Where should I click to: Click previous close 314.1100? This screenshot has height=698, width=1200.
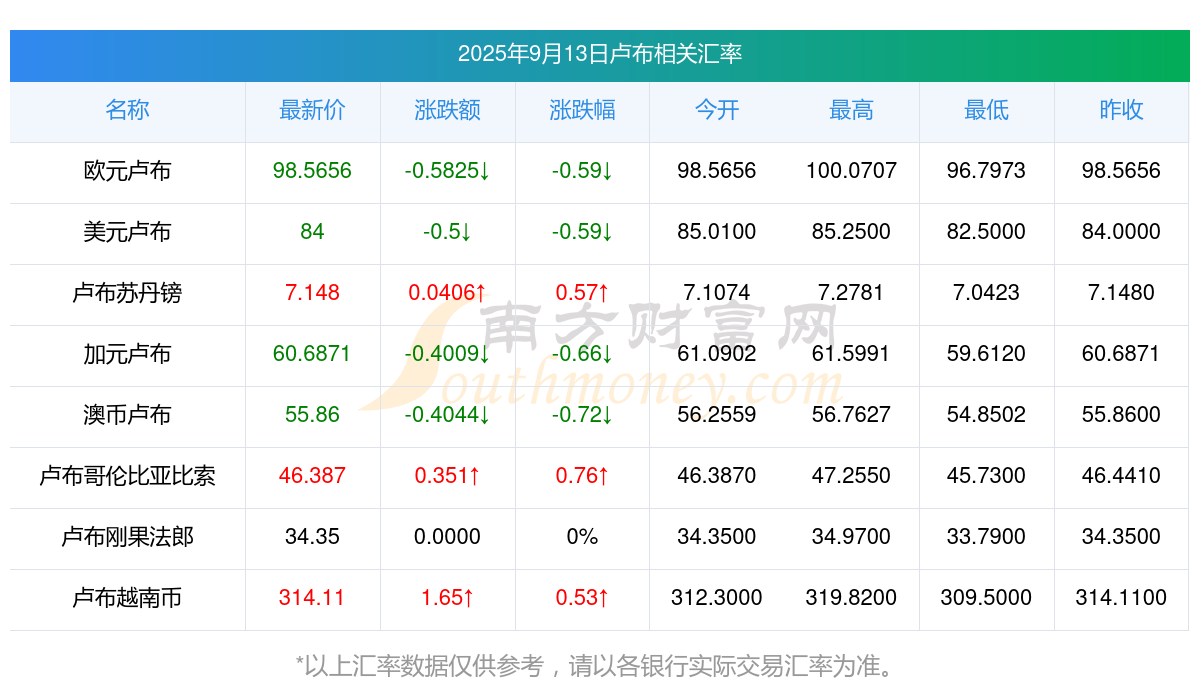[1121, 598]
